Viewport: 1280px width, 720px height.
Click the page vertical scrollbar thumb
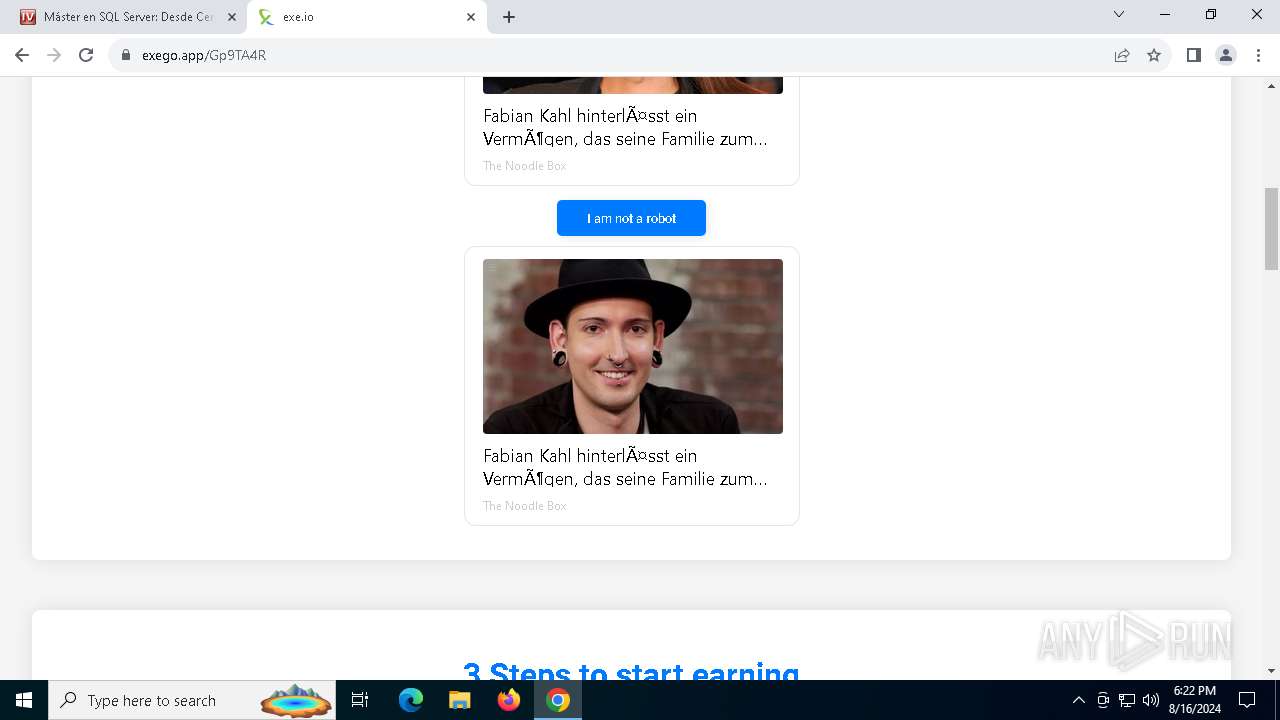click(x=1272, y=229)
